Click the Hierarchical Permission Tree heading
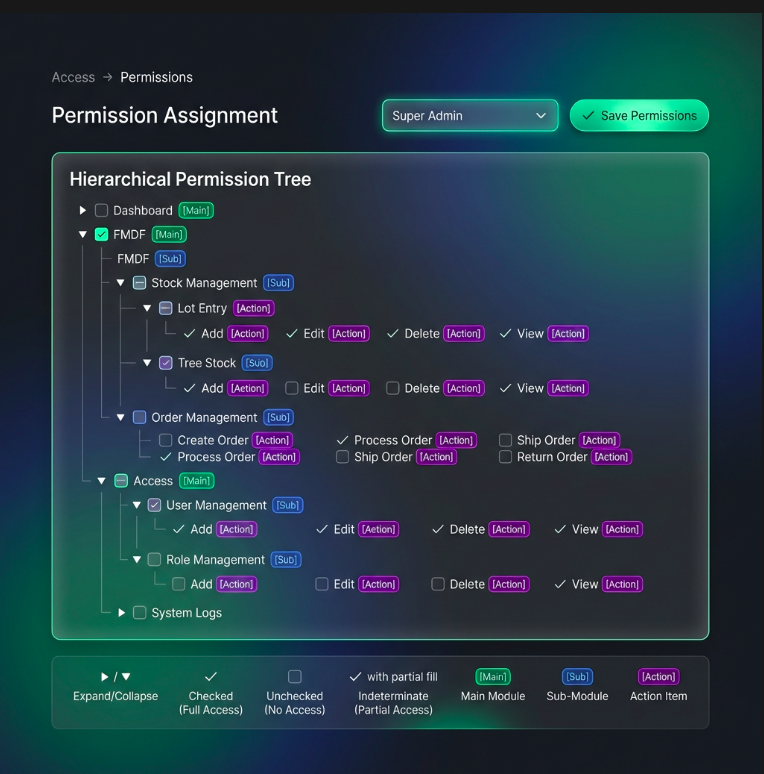Viewport: 764px width, 774px height. click(191, 179)
